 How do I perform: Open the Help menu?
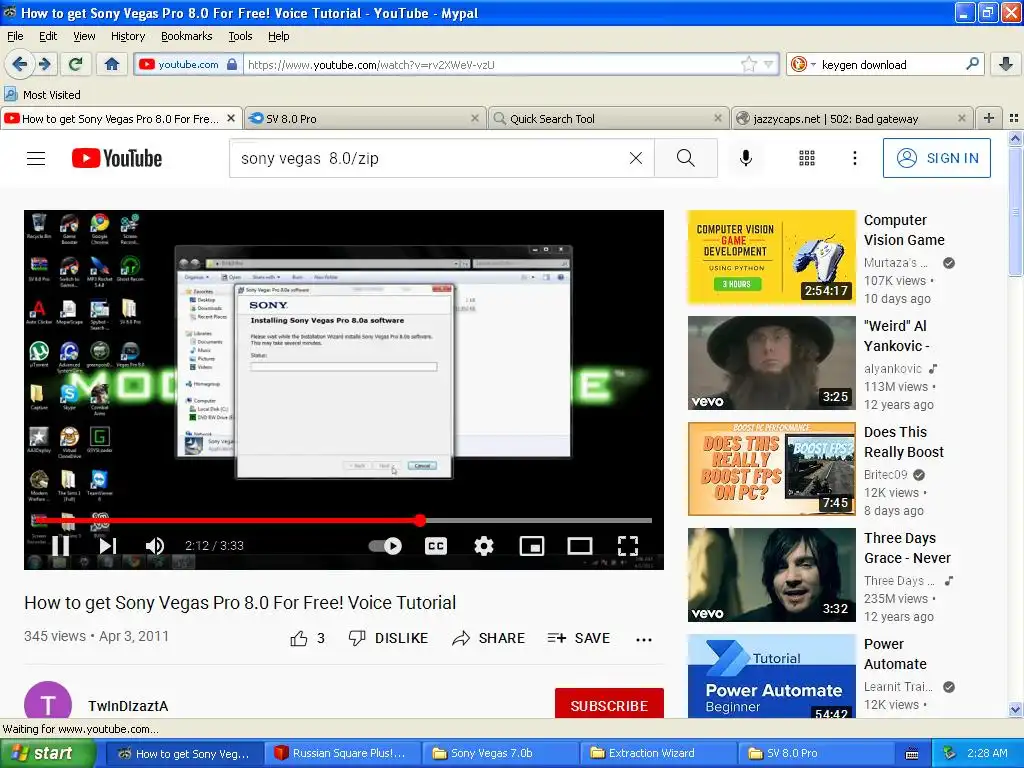(x=278, y=36)
